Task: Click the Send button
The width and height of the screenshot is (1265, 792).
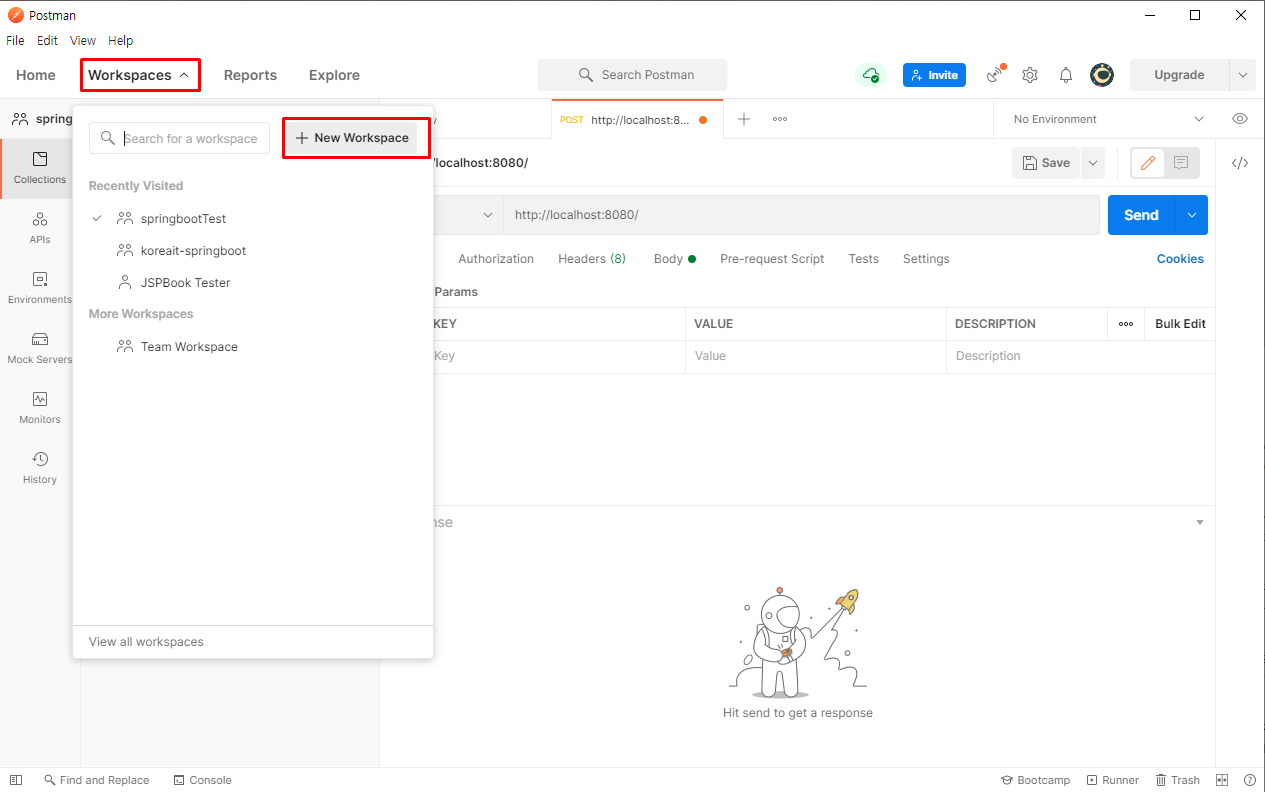Action: click(1141, 215)
